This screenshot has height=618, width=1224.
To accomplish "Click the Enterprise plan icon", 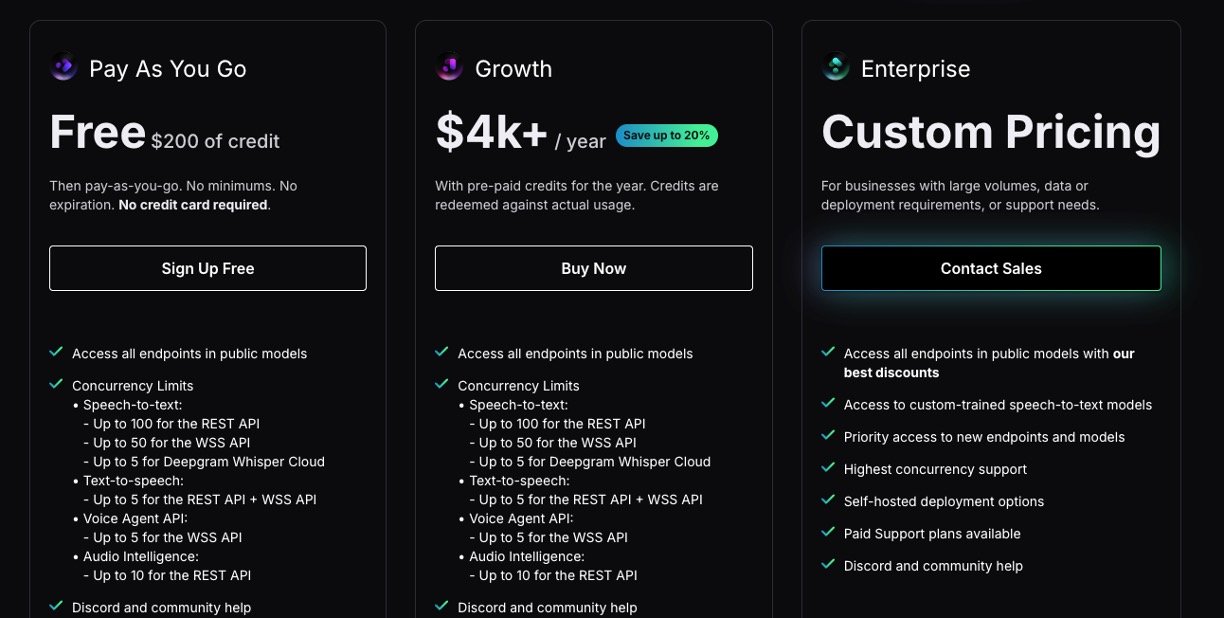I will [x=835, y=68].
